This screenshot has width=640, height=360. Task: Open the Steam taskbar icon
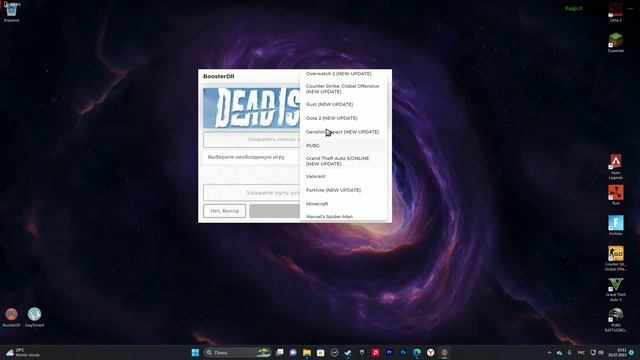tap(348, 352)
